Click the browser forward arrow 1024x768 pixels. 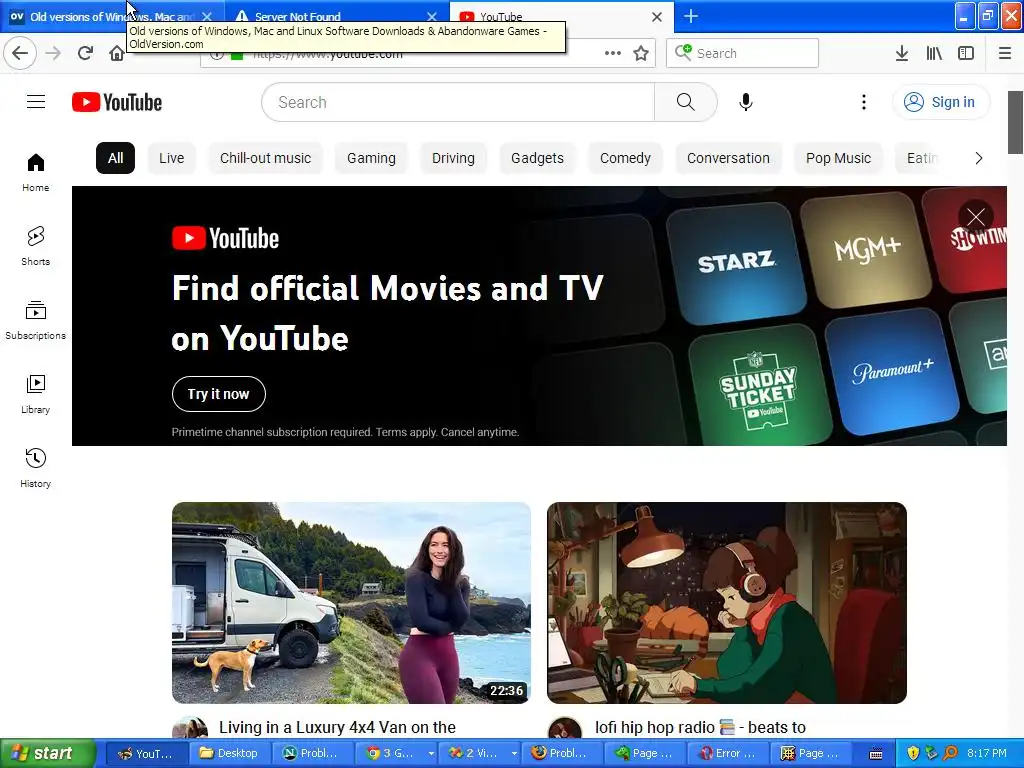[x=53, y=53]
